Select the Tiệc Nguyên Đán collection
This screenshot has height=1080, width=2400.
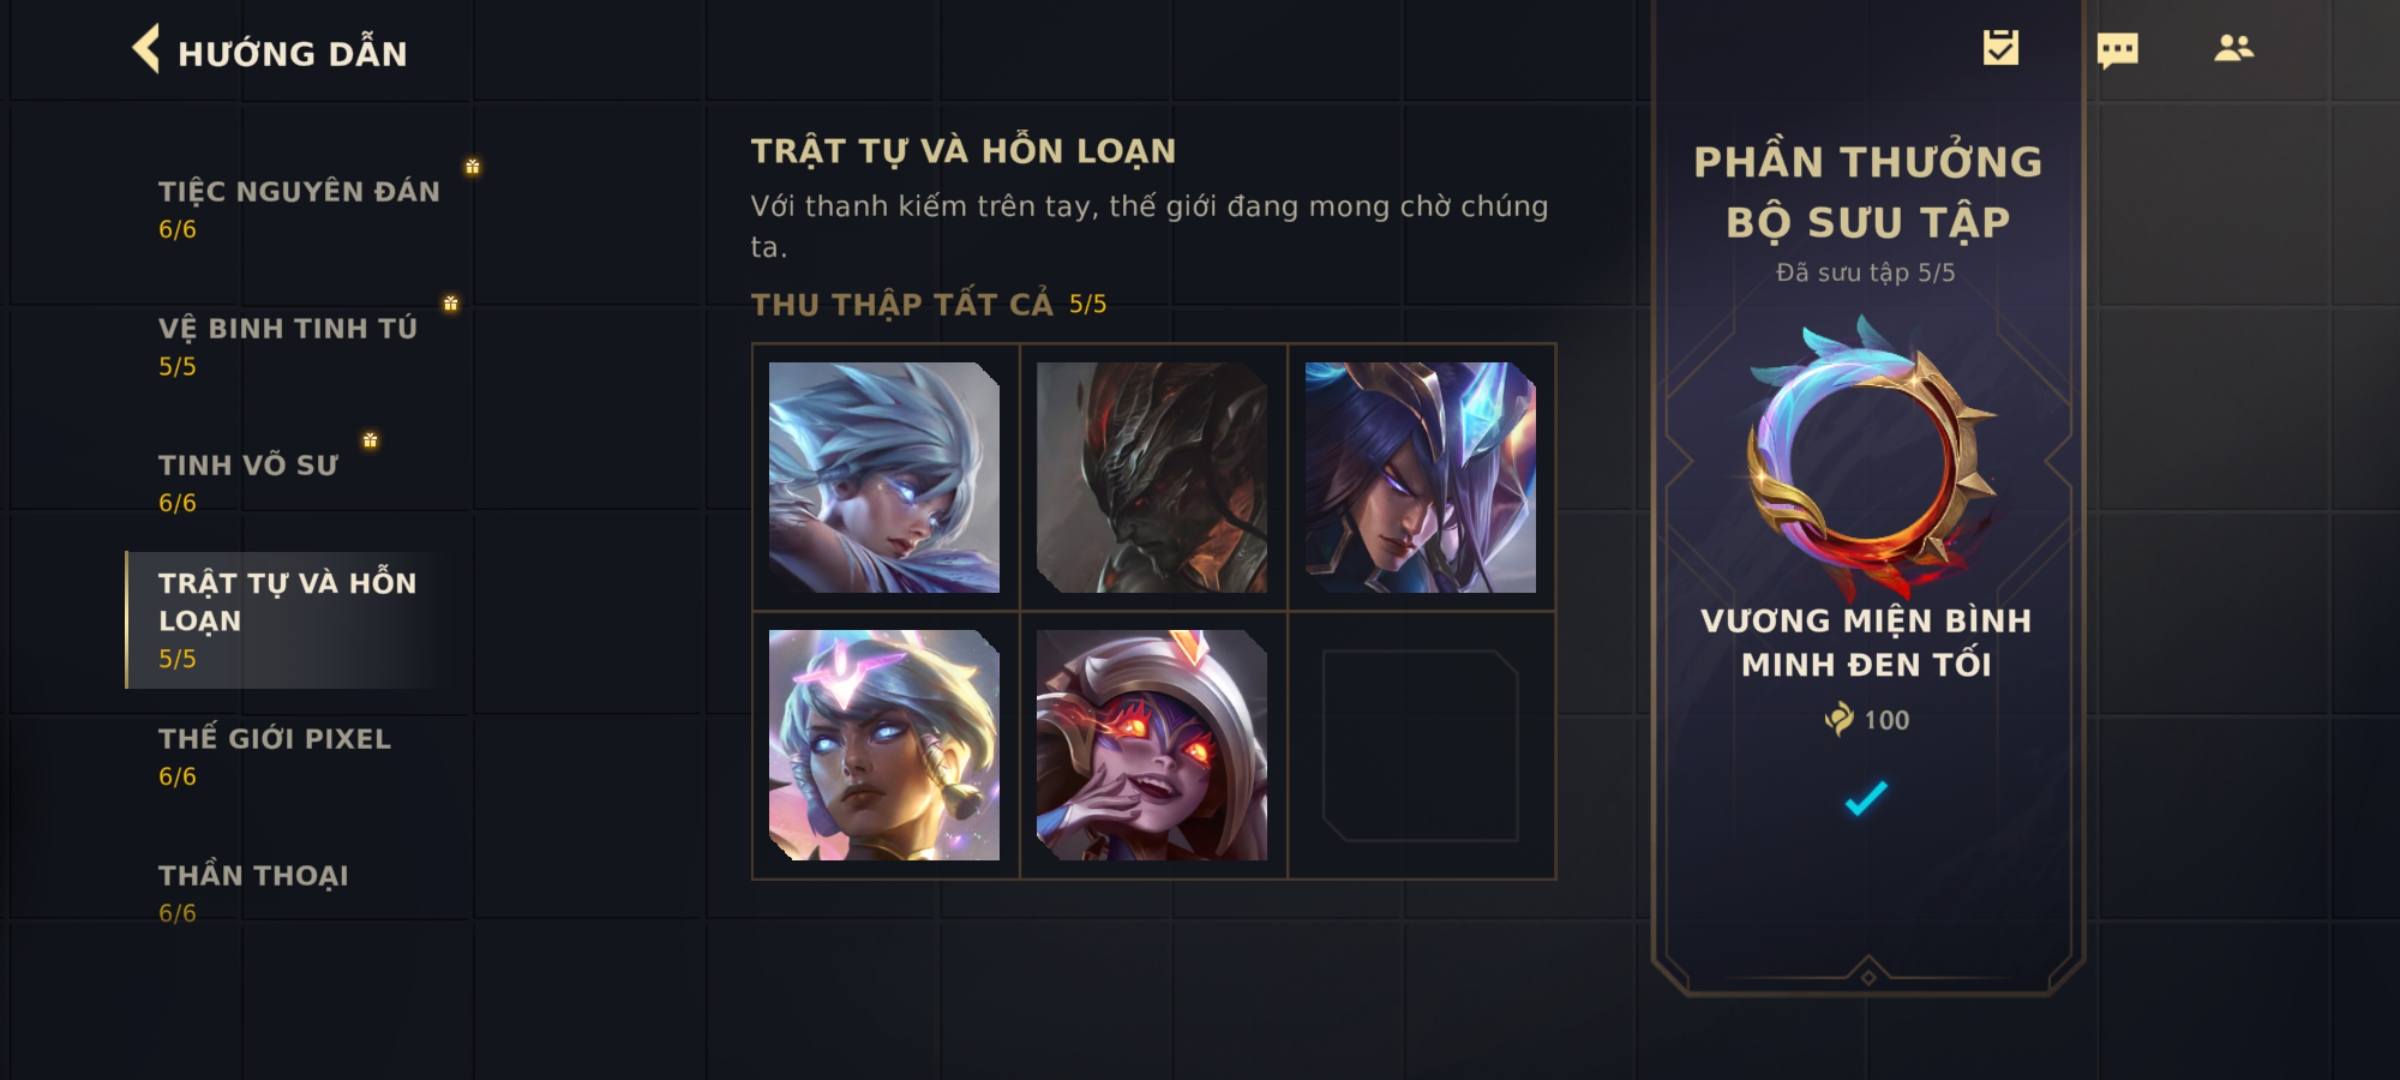coord(299,209)
